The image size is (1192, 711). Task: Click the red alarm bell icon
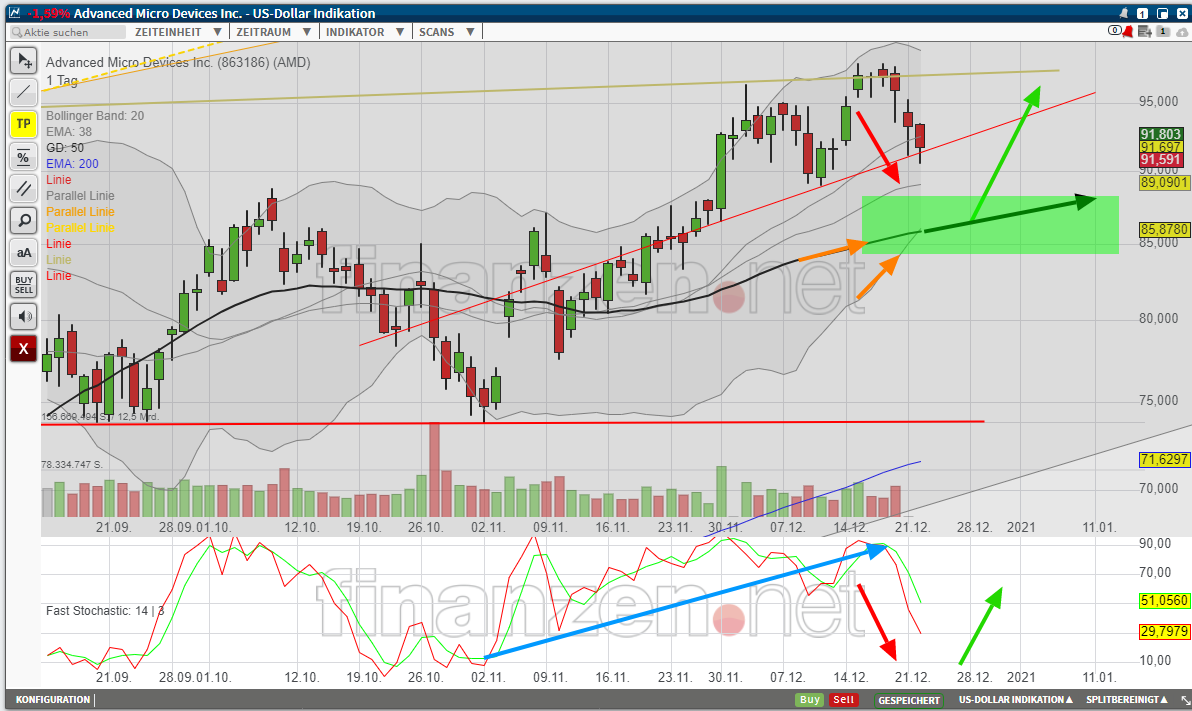tap(1128, 31)
